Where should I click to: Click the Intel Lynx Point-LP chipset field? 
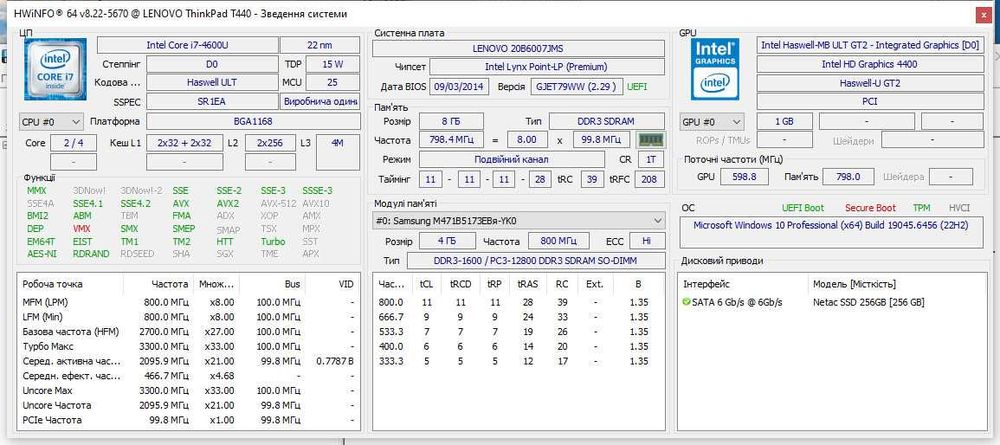(x=547, y=67)
